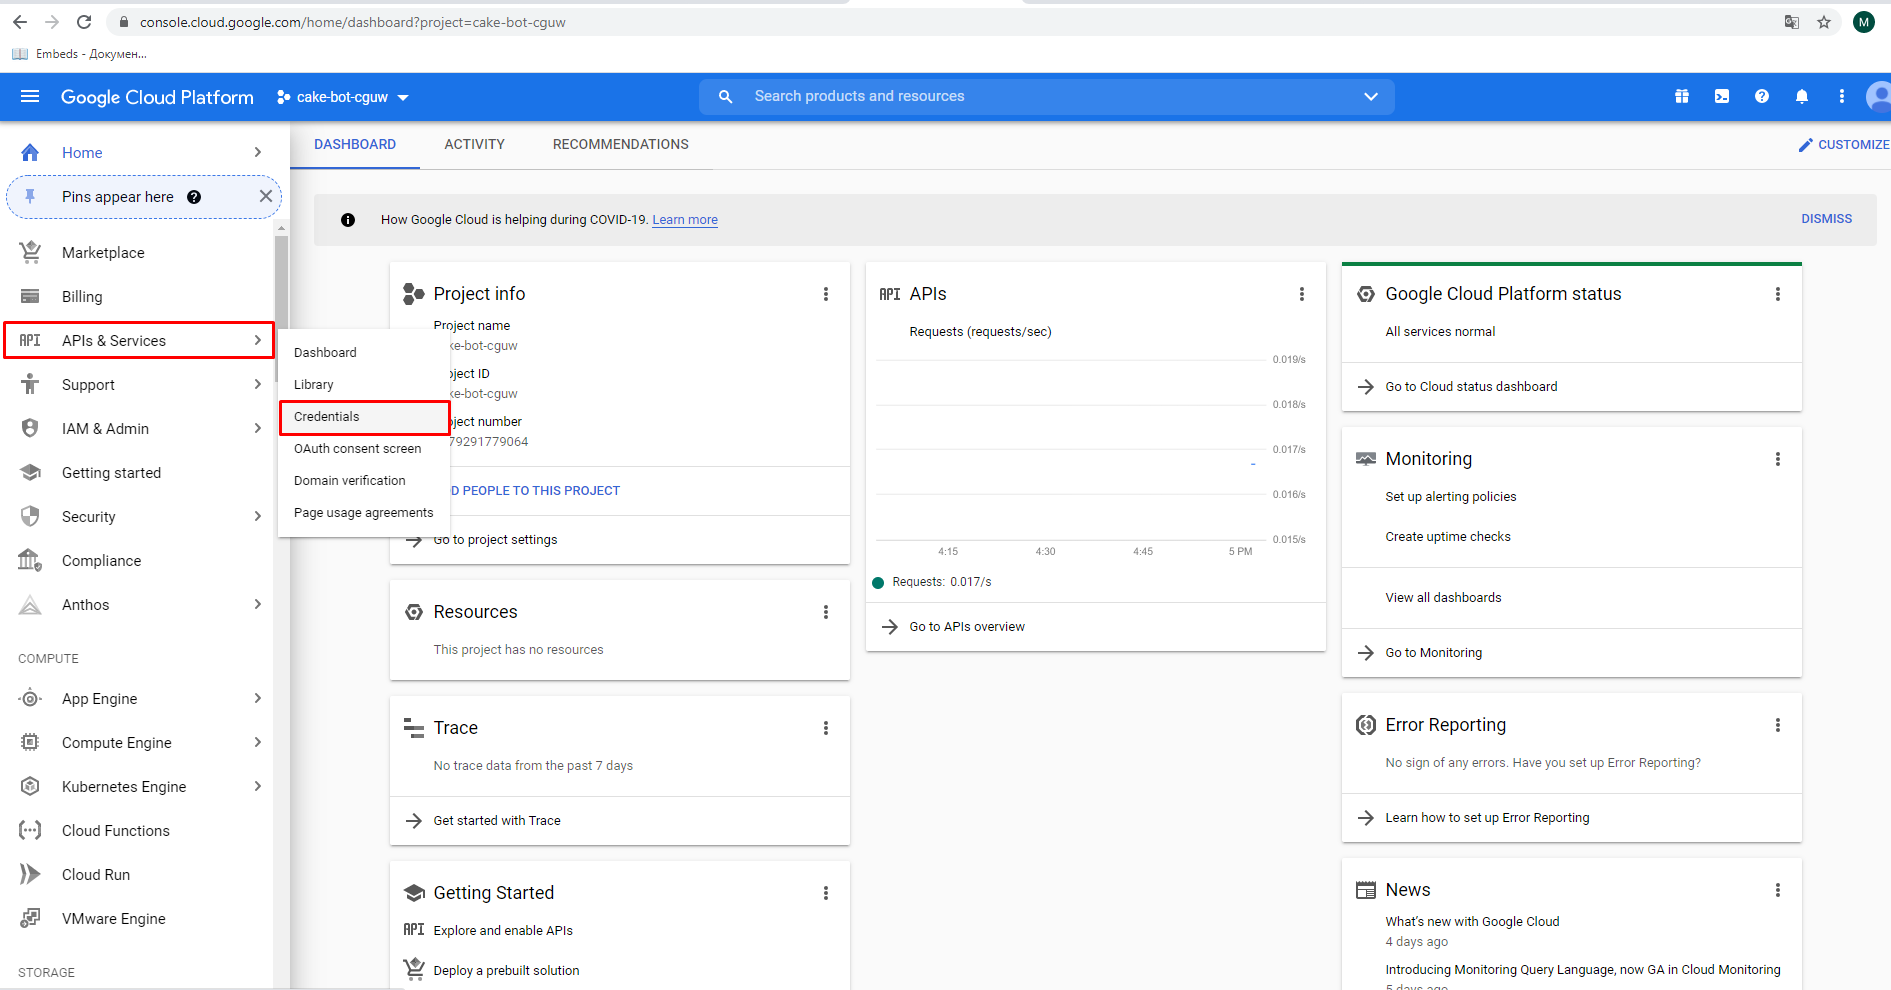Click Set up alerting policies link
This screenshot has height=990, width=1891.
(x=1450, y=497)
